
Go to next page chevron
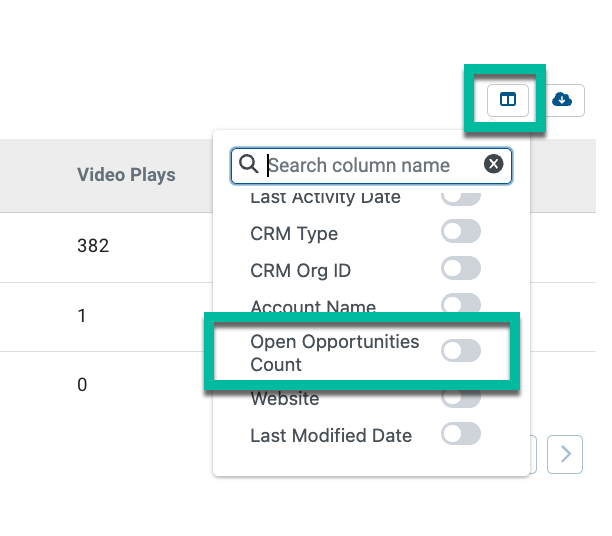(x=565, y=454)
